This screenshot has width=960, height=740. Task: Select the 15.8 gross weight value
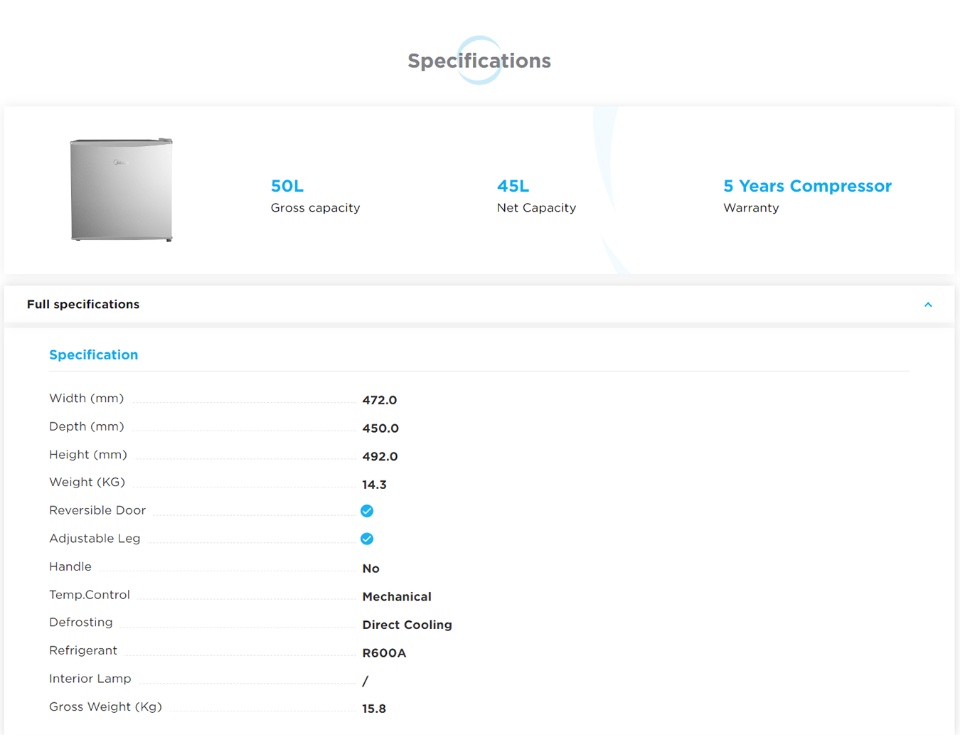tap(374, 709)
